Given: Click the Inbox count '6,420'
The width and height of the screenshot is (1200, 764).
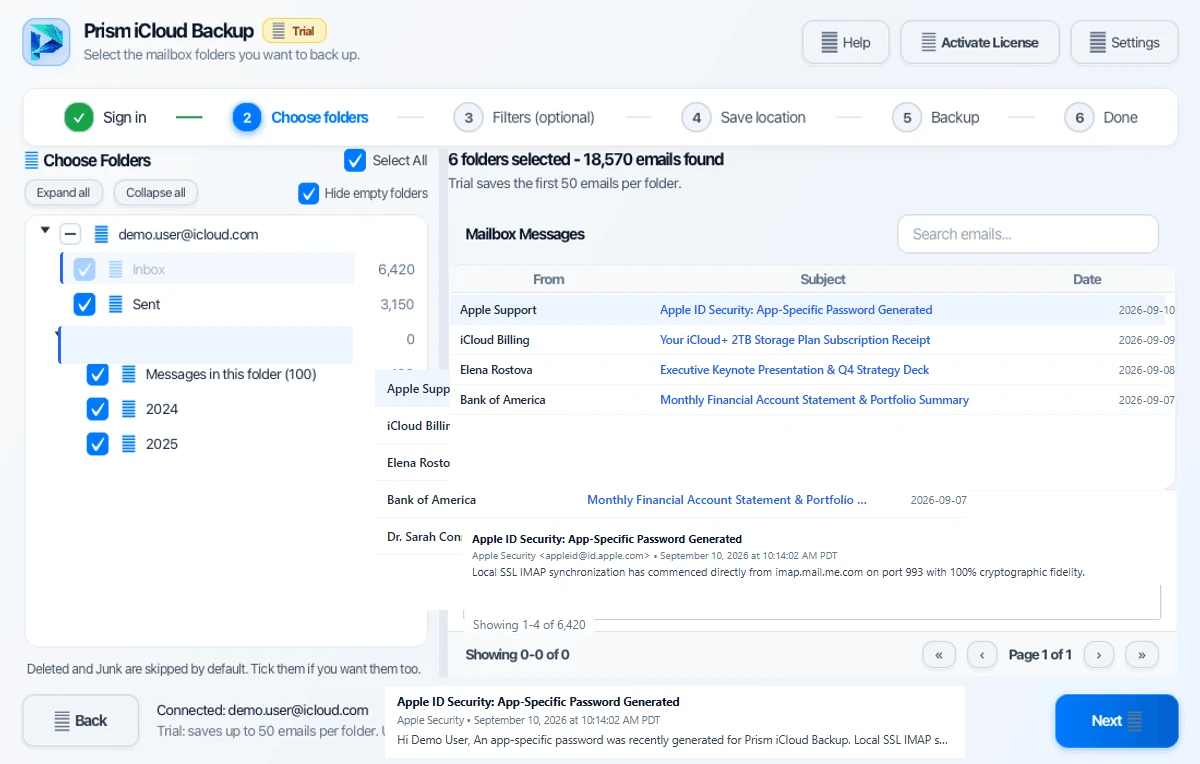Looking at the screenshot, I should (396, 269).
